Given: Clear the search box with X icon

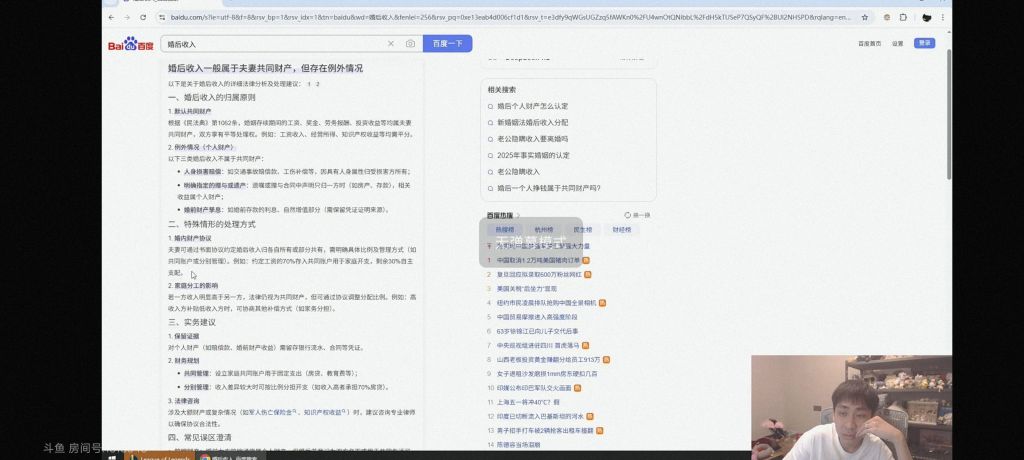Looking at the screenshot, I should [391, 44].
